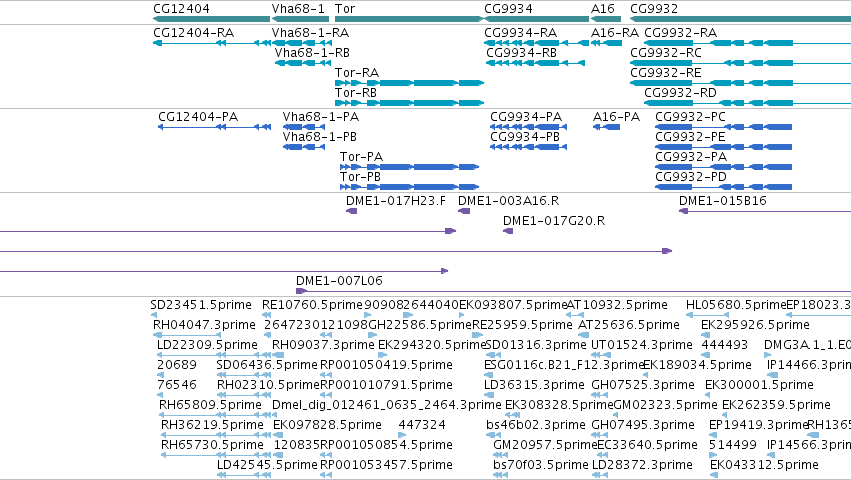Image resolution: width=851 pixels, height=480 pixels.
Task: Click the A16-PA protein label
Action: point(617,117)
